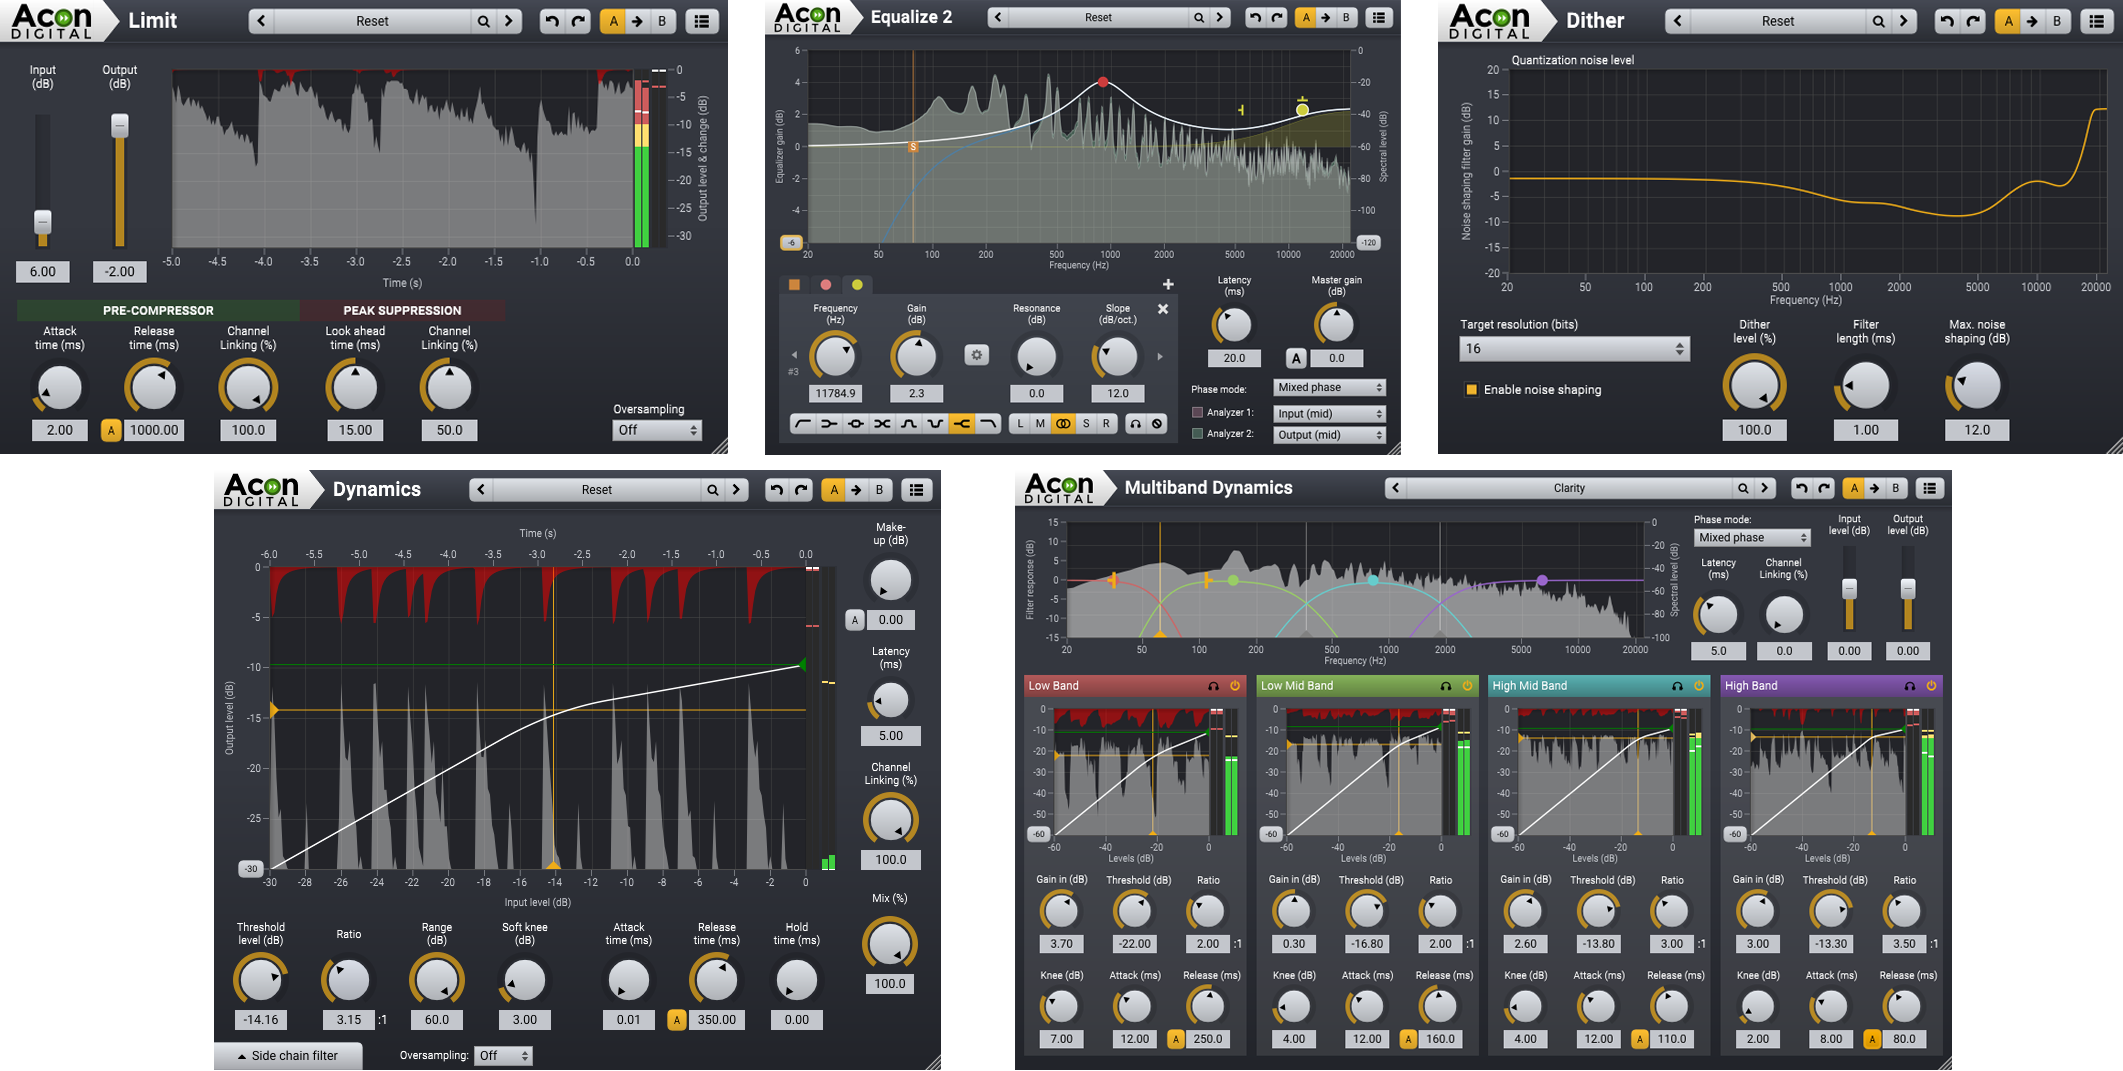Click the band bypass icon in Equalize 2

coord(1158,424)
